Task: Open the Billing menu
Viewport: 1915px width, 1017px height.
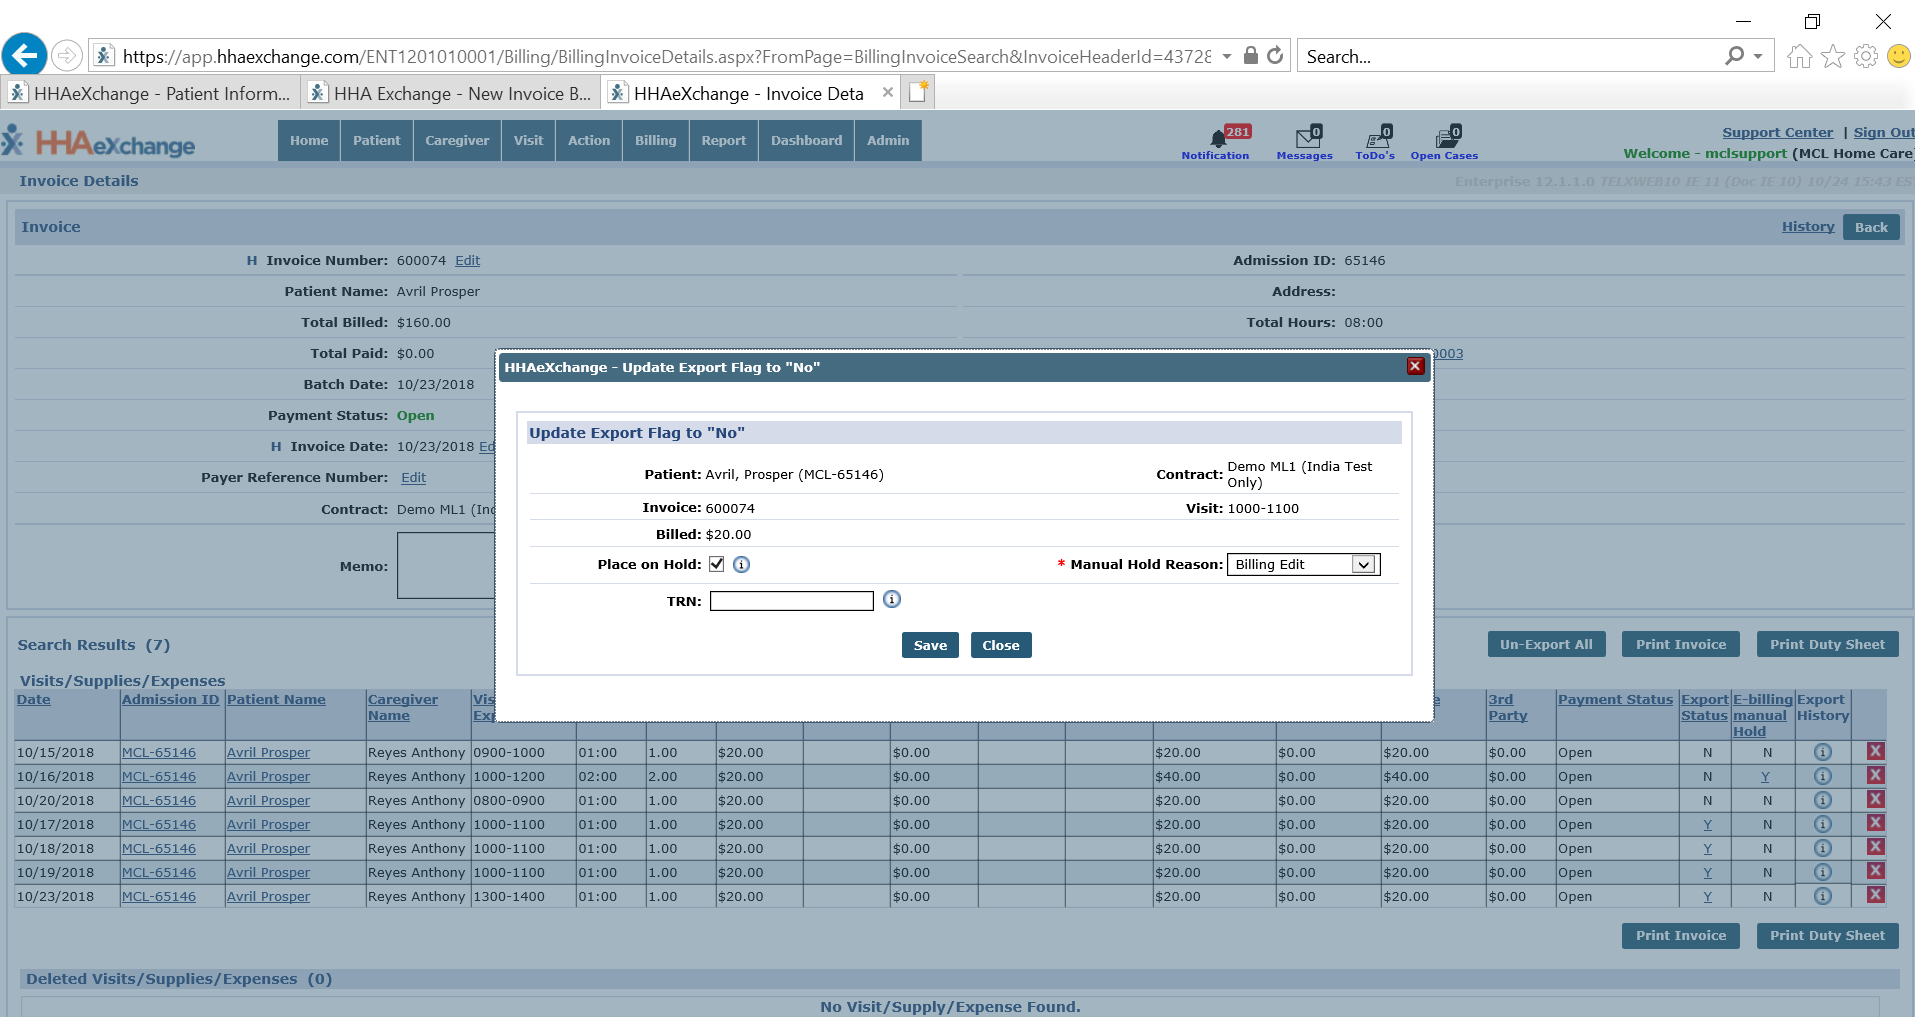Action: [x=655, y=141]
